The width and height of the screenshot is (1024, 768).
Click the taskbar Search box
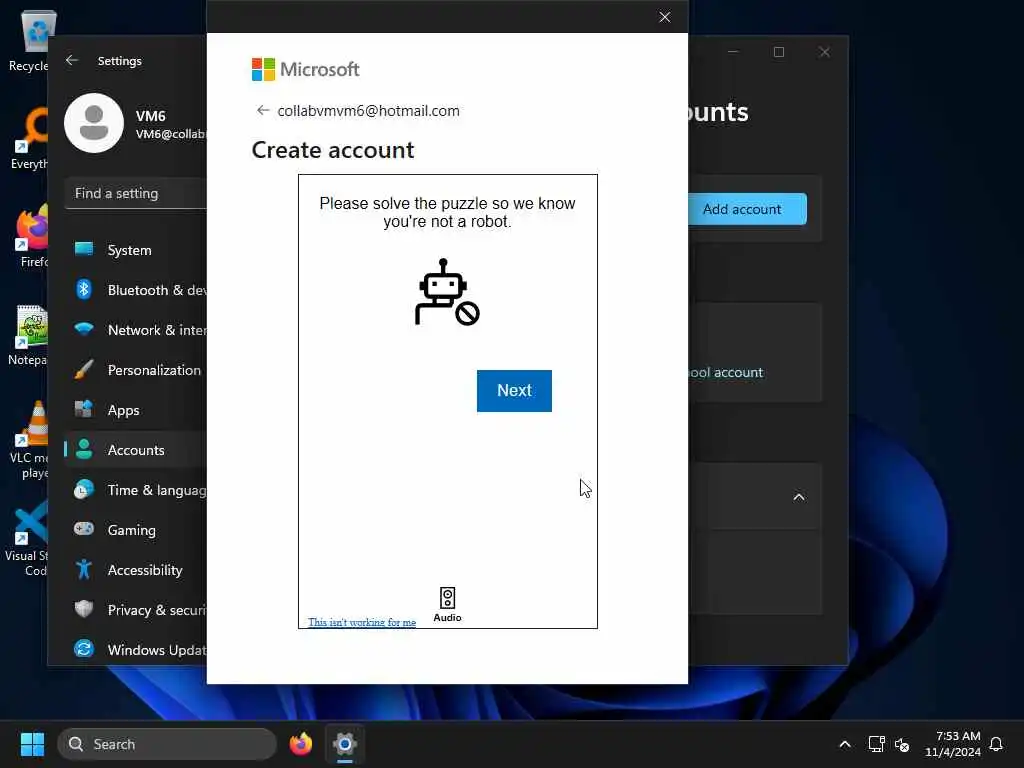pos(167,744)
